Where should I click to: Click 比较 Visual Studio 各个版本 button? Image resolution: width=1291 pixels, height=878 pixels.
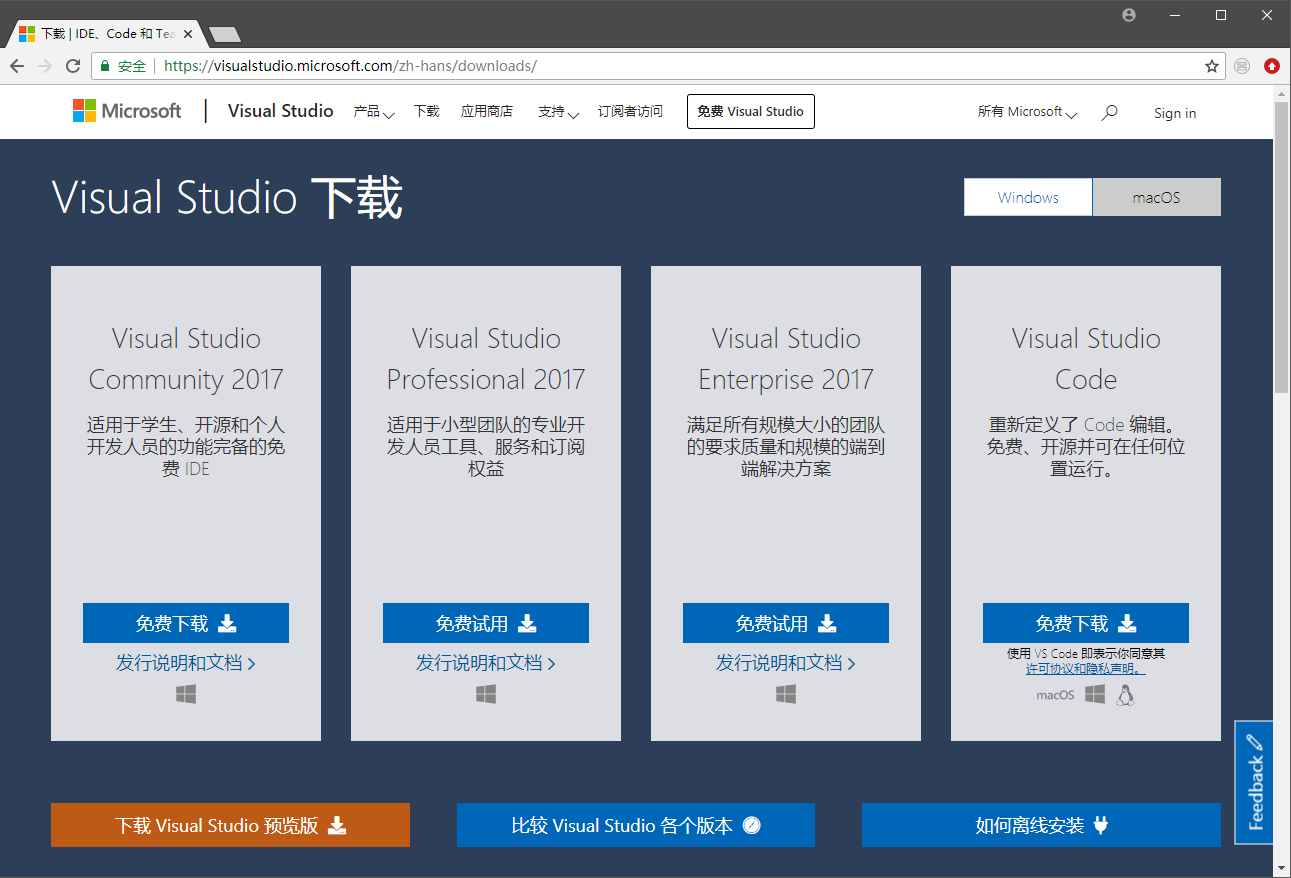click(636, 825)
